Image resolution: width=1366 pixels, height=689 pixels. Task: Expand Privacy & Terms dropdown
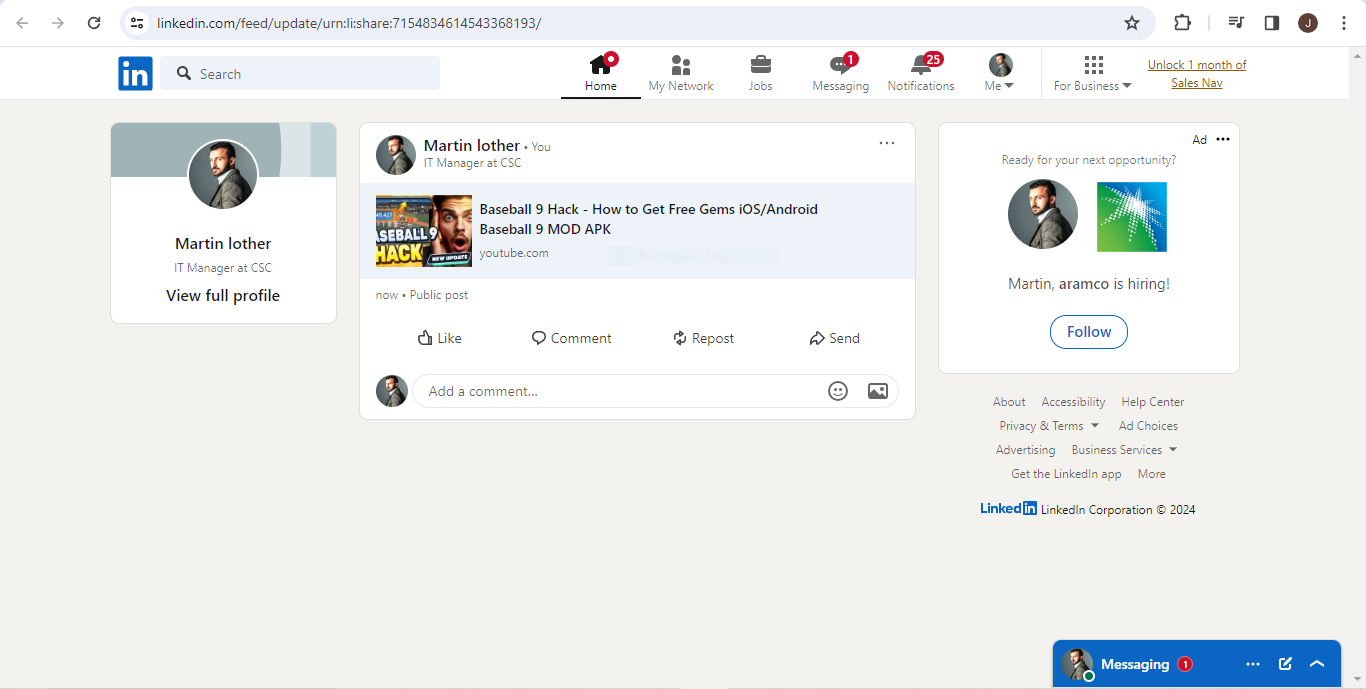pos(1049,426)
